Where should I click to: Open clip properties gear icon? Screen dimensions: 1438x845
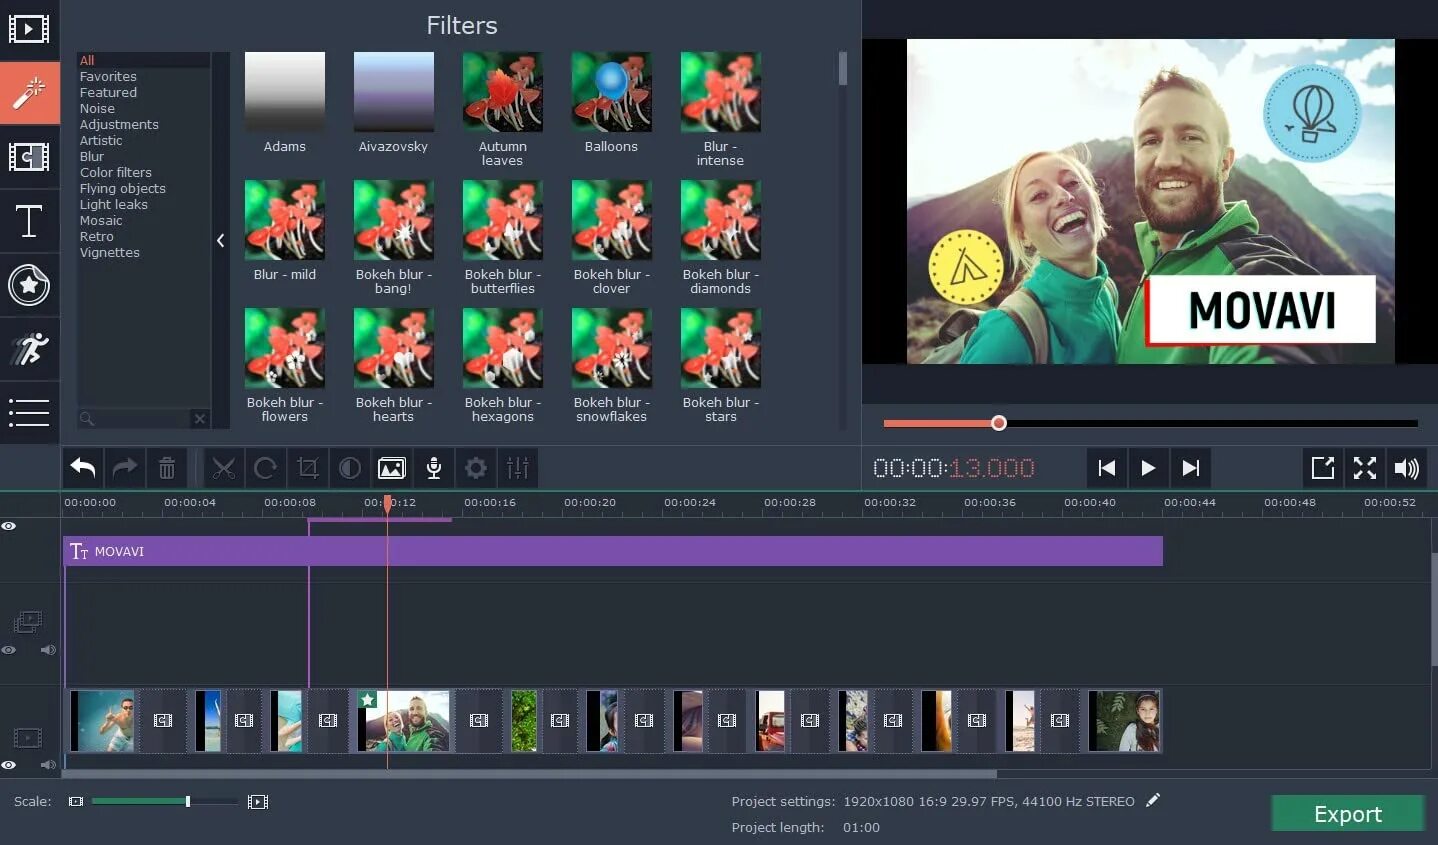[x=476, y=468]
